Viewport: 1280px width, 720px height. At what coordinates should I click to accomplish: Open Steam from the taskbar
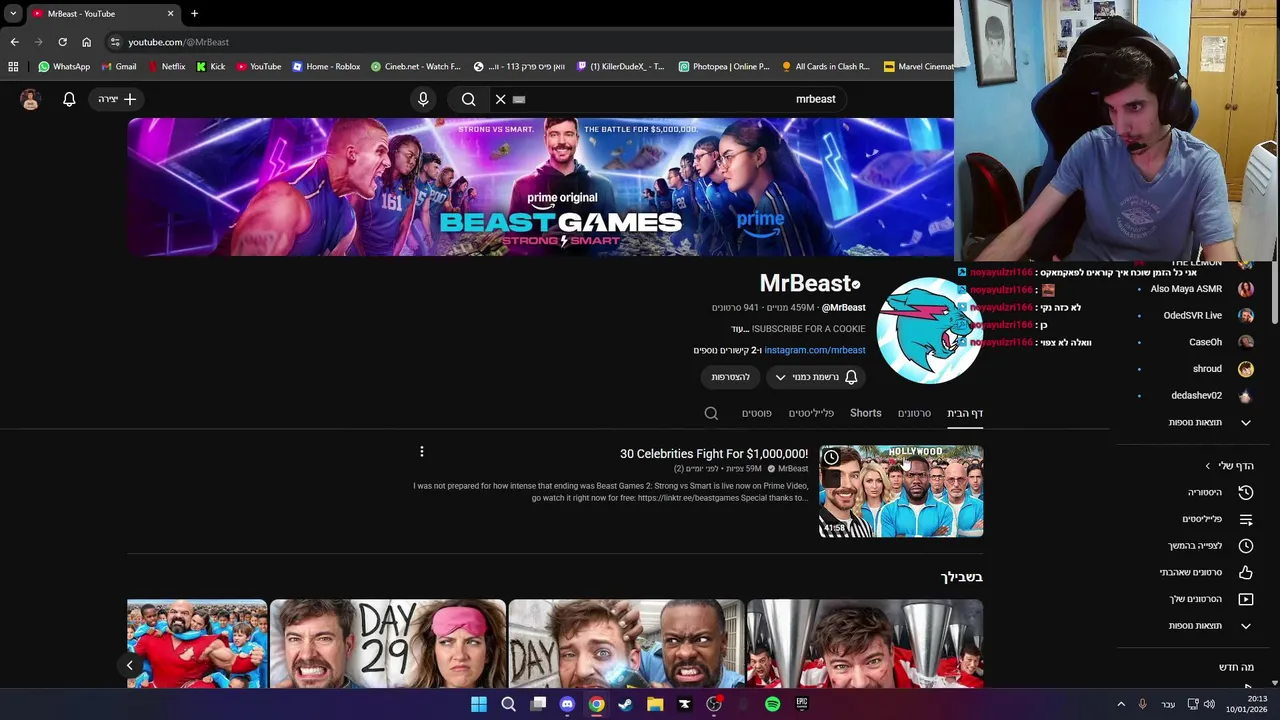tap(625, 704)
